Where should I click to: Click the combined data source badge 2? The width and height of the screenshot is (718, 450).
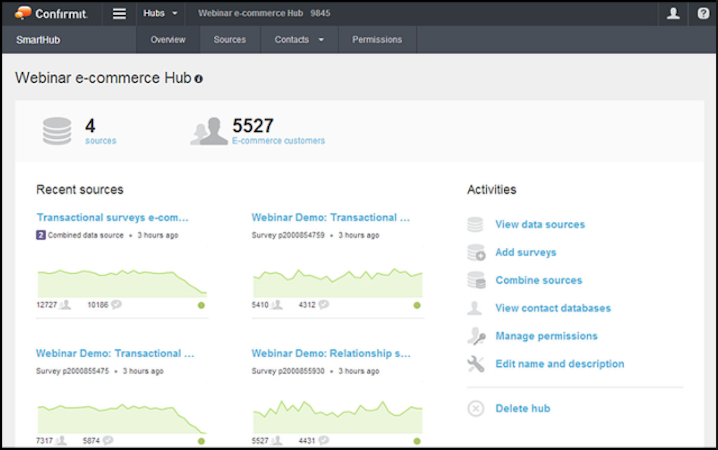pos(41,235)
